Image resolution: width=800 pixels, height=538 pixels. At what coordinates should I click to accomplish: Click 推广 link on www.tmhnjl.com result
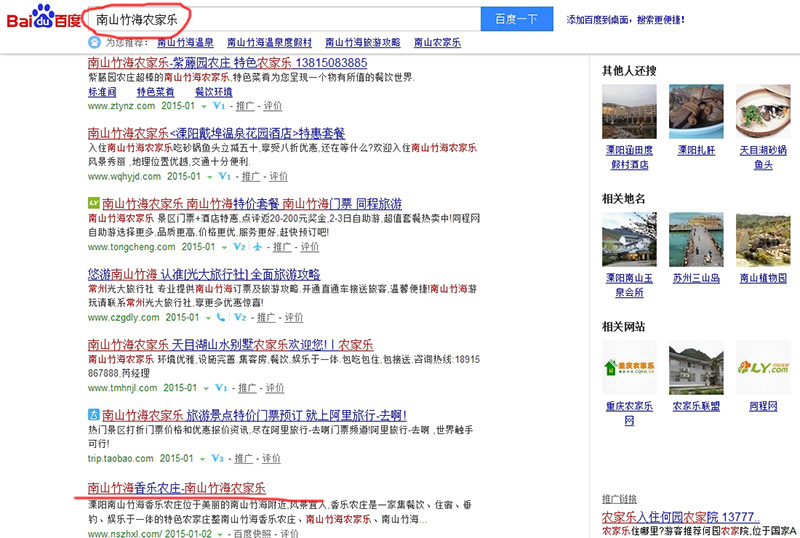coord(247,388)
